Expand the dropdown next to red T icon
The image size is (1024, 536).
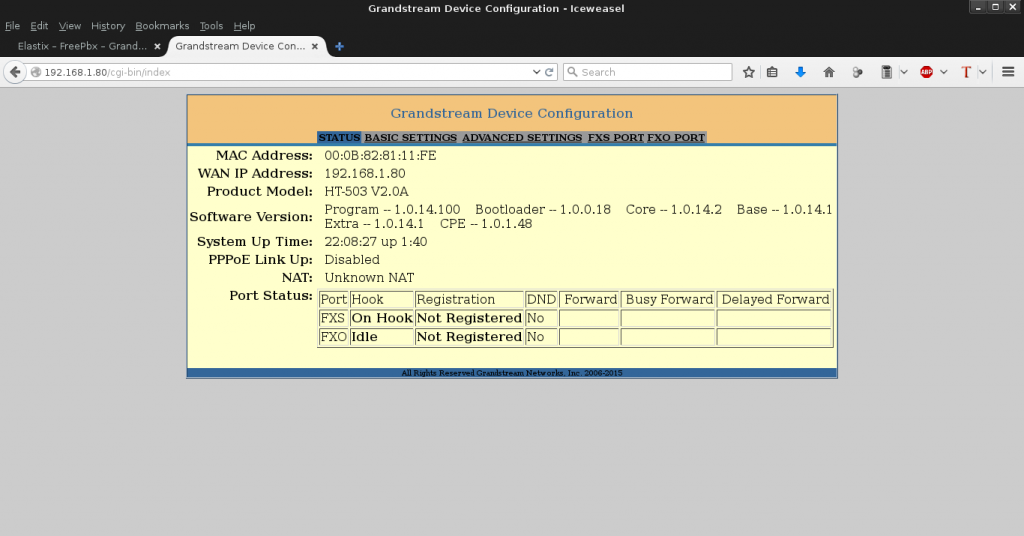pyautogui.click(x=982, y=72)
